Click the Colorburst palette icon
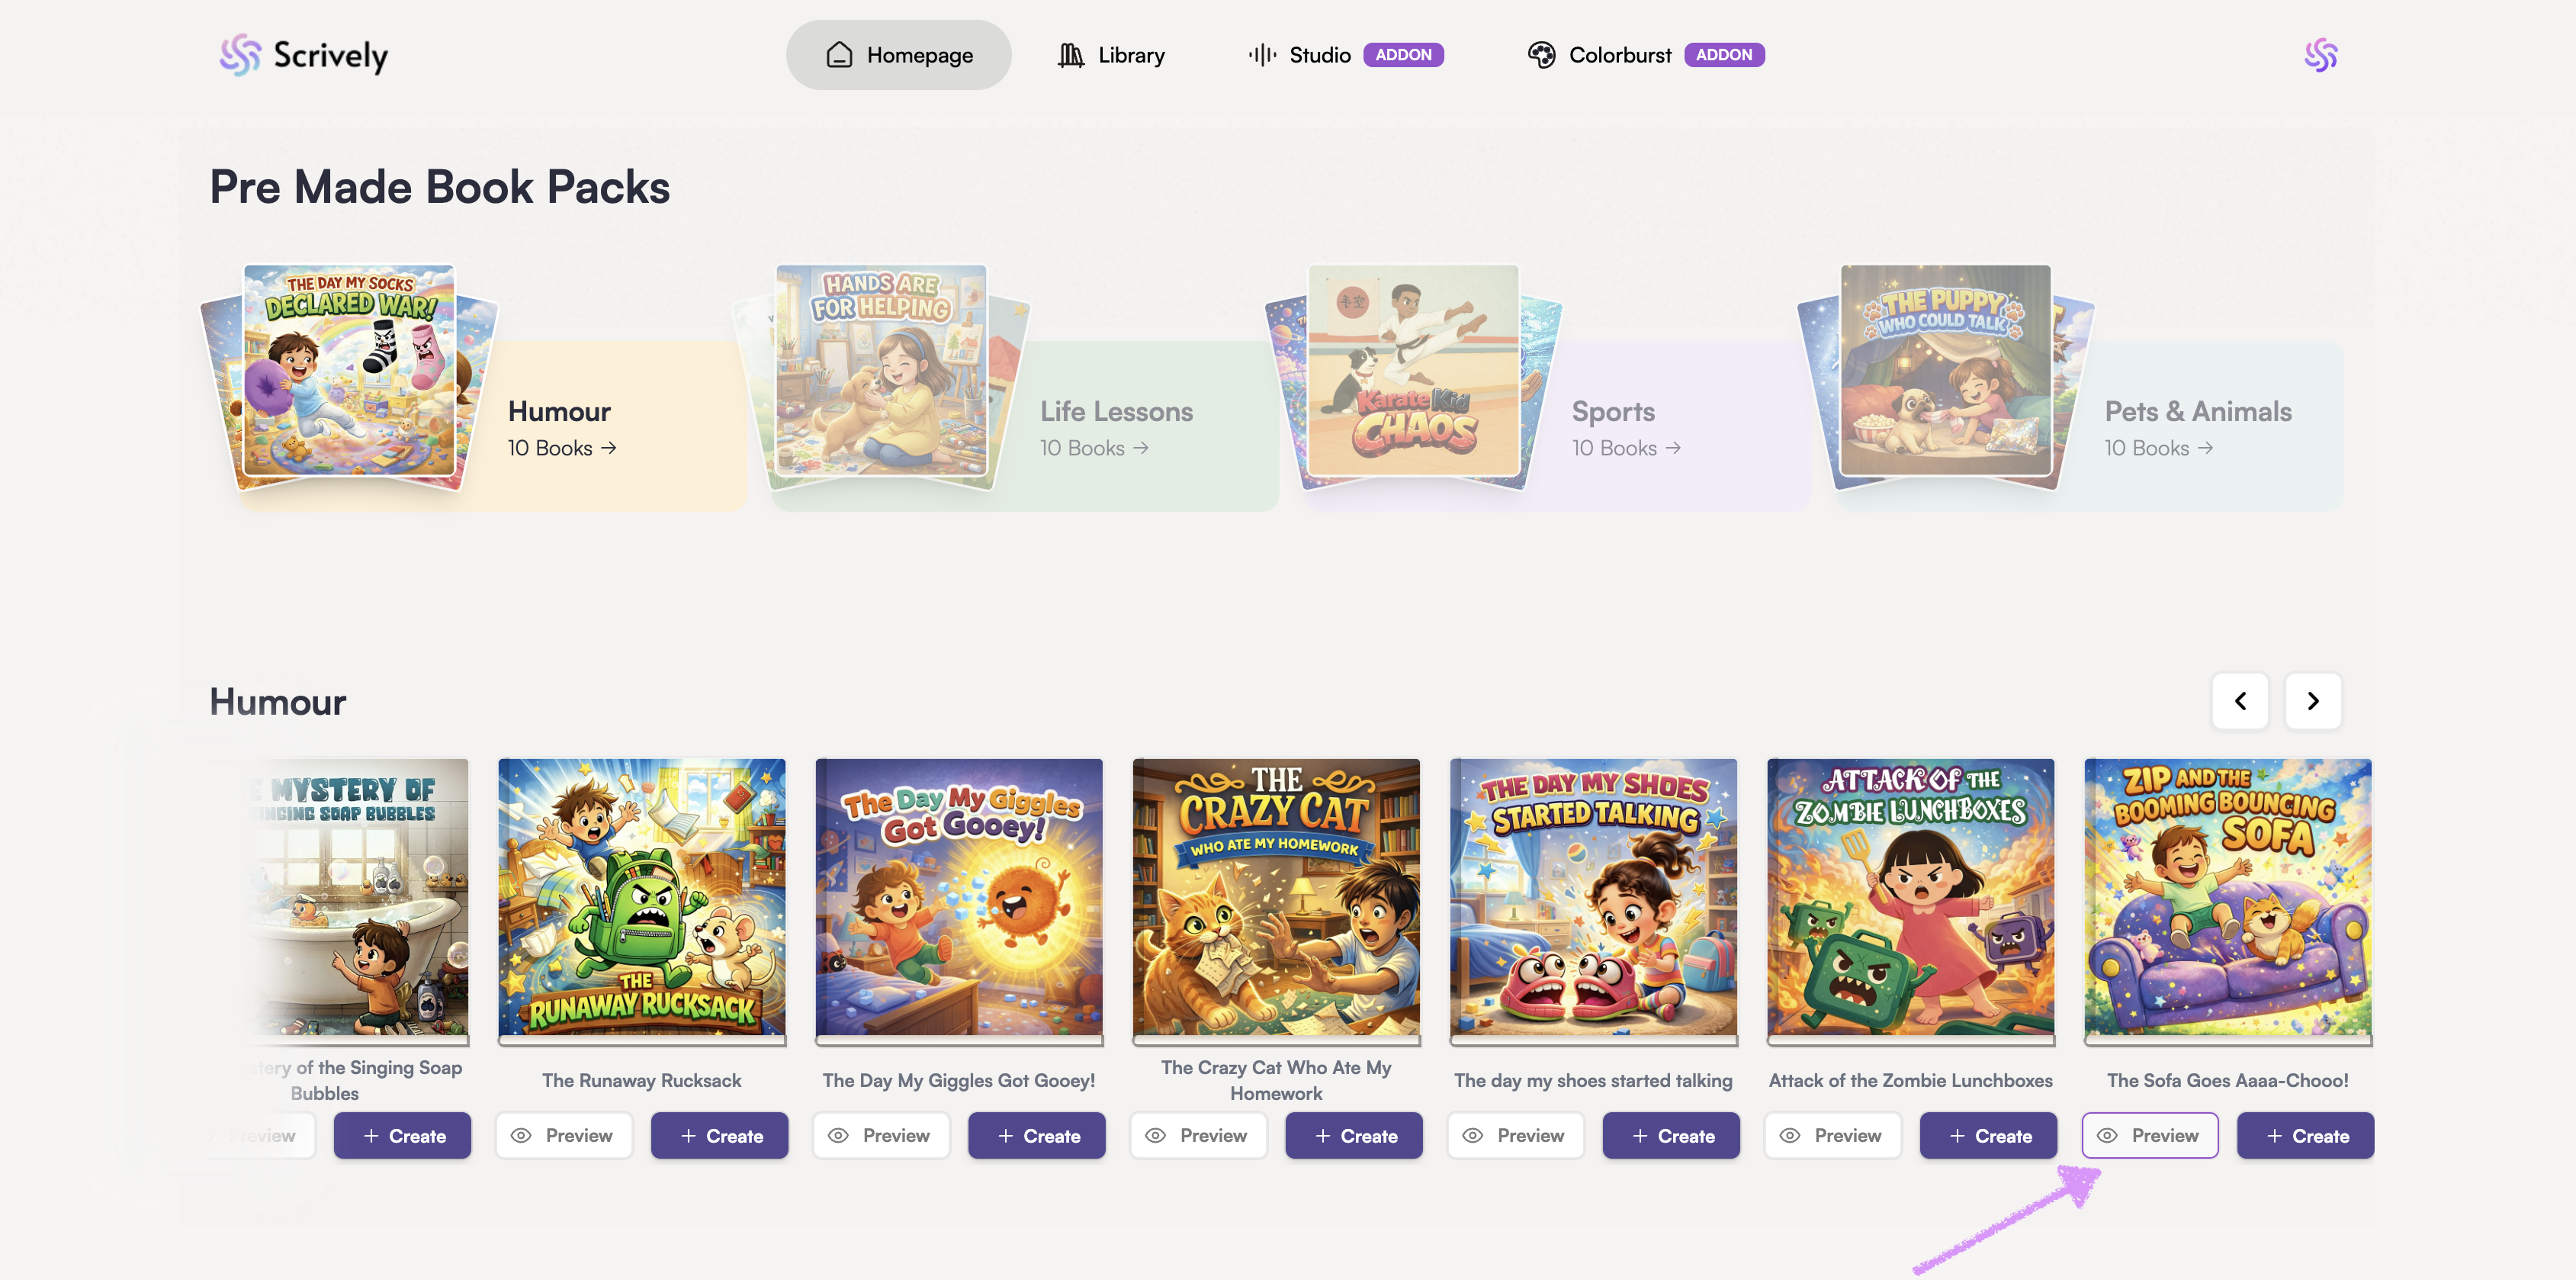Image resolution: width=2576 pixels, height=1280 pixels. [x=1541, y=55]
